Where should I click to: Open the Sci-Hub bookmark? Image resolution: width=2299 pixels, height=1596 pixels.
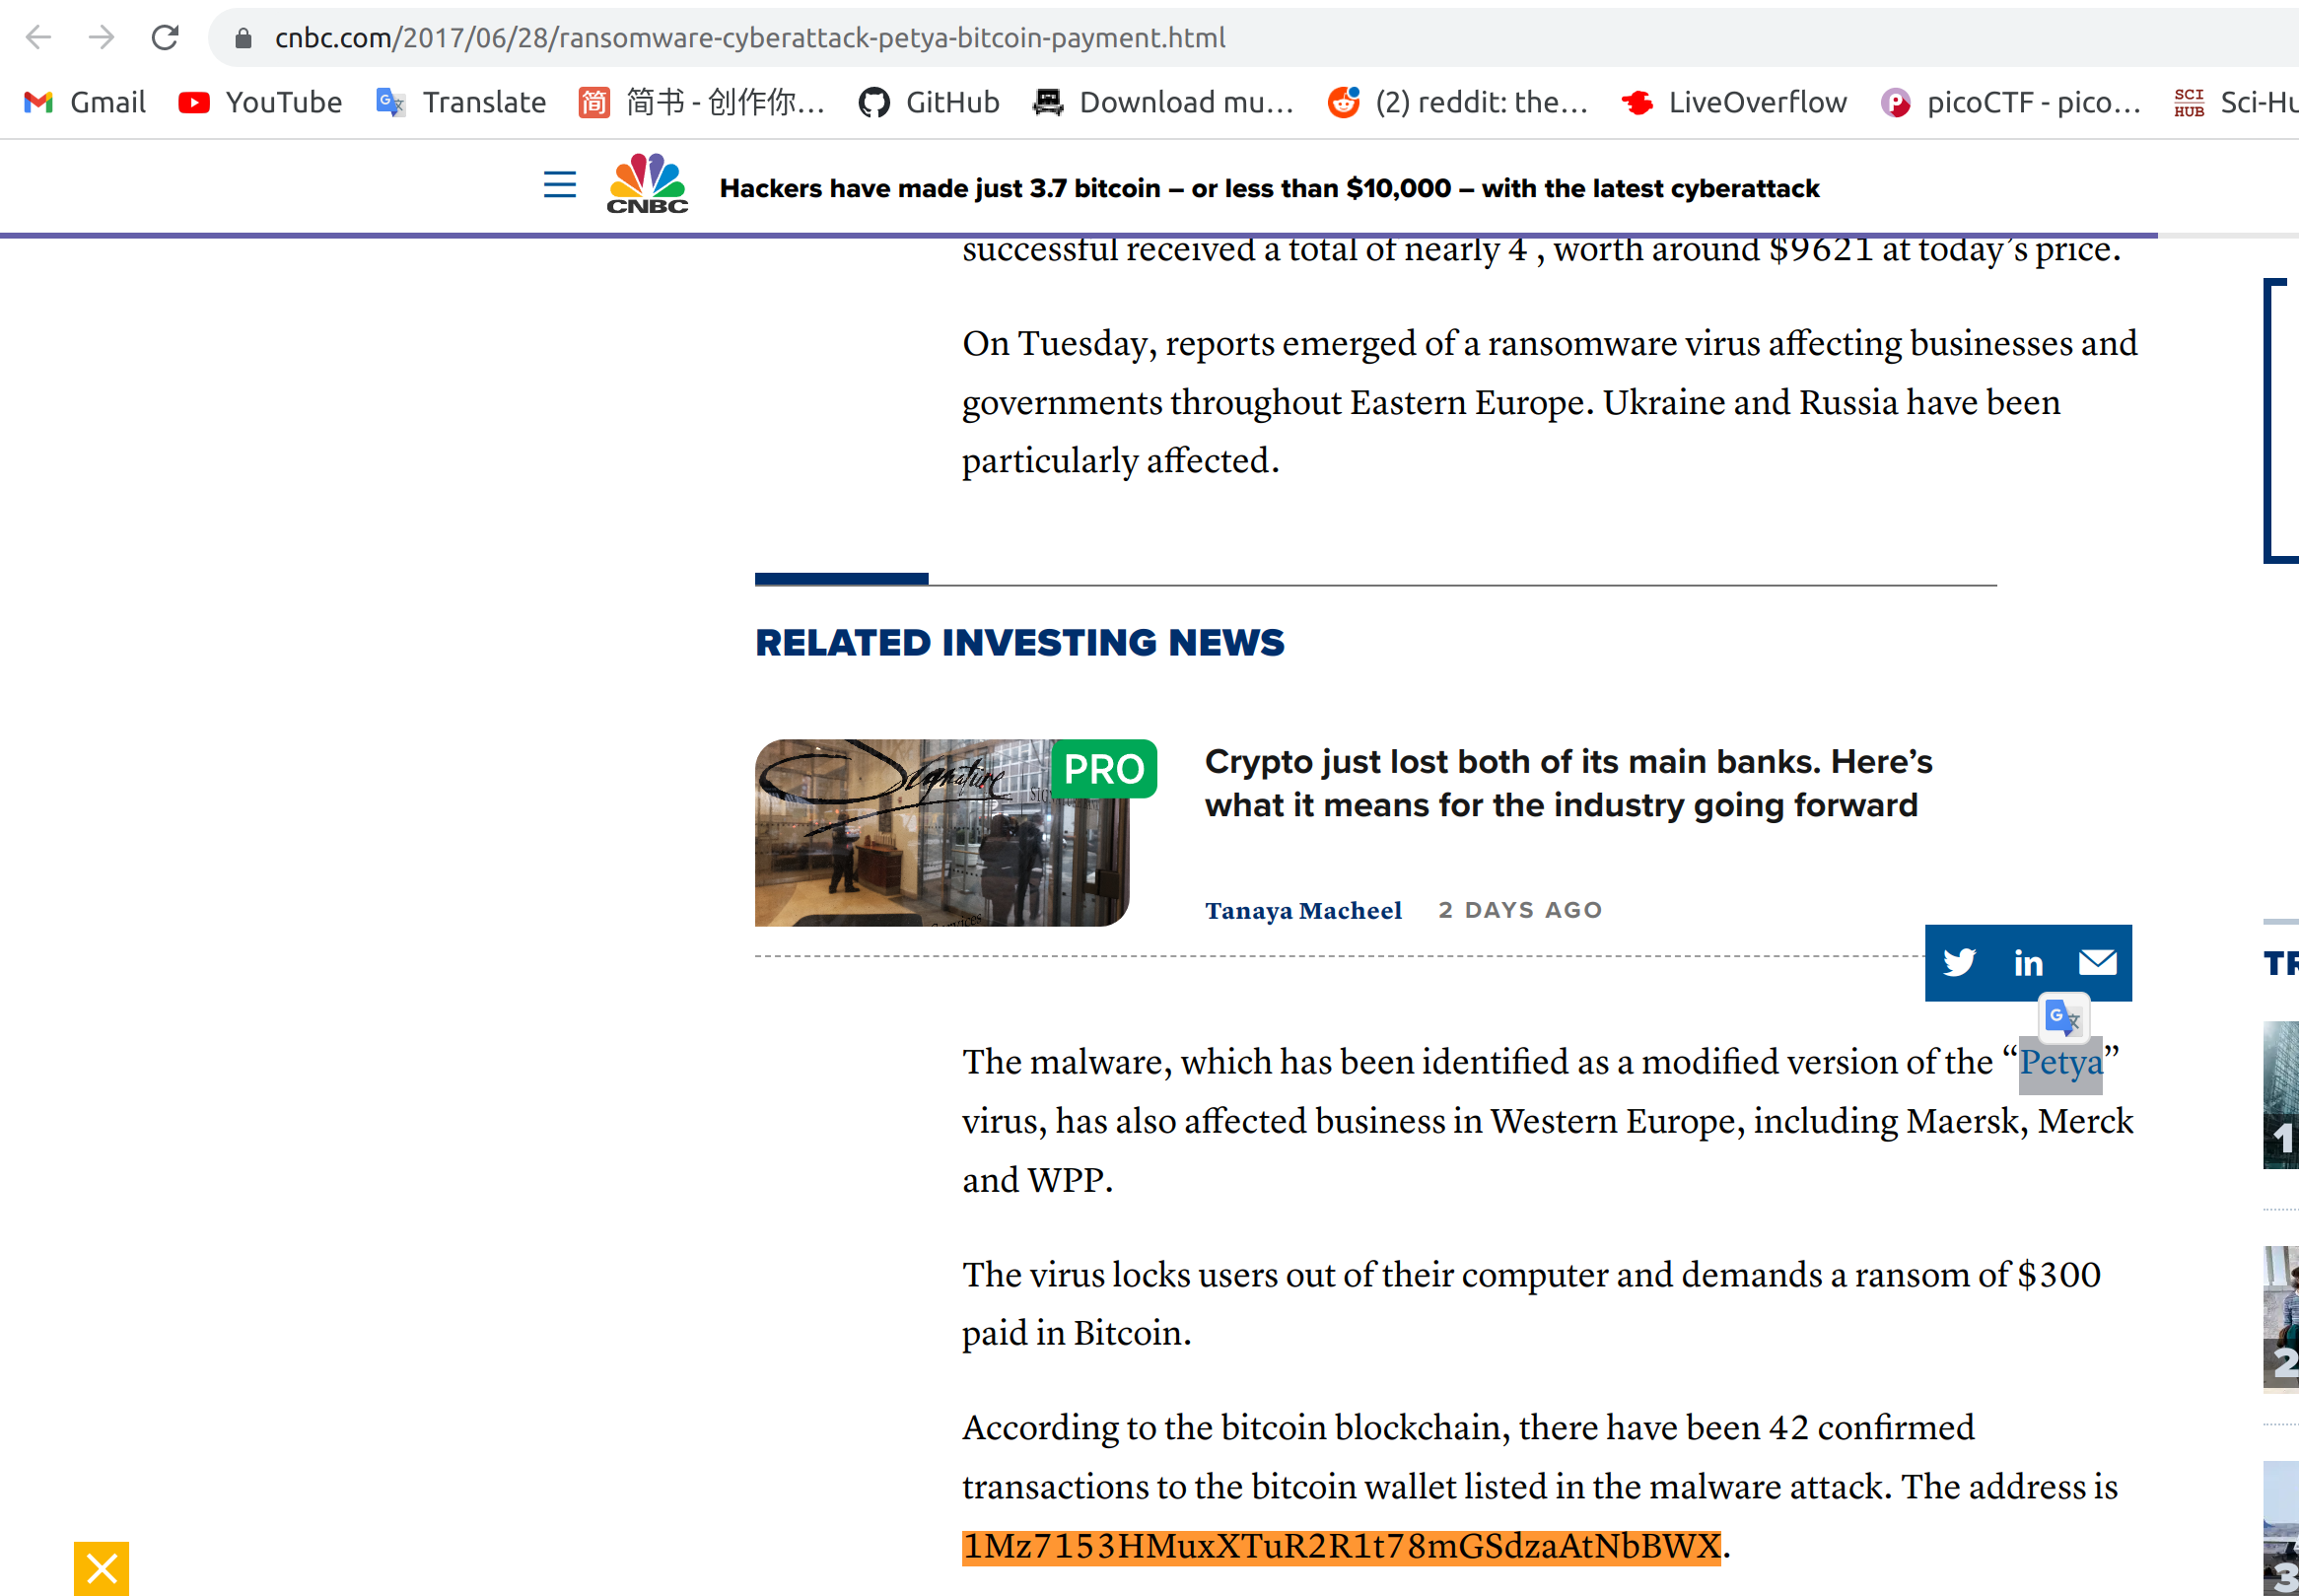coord(2236,102)
